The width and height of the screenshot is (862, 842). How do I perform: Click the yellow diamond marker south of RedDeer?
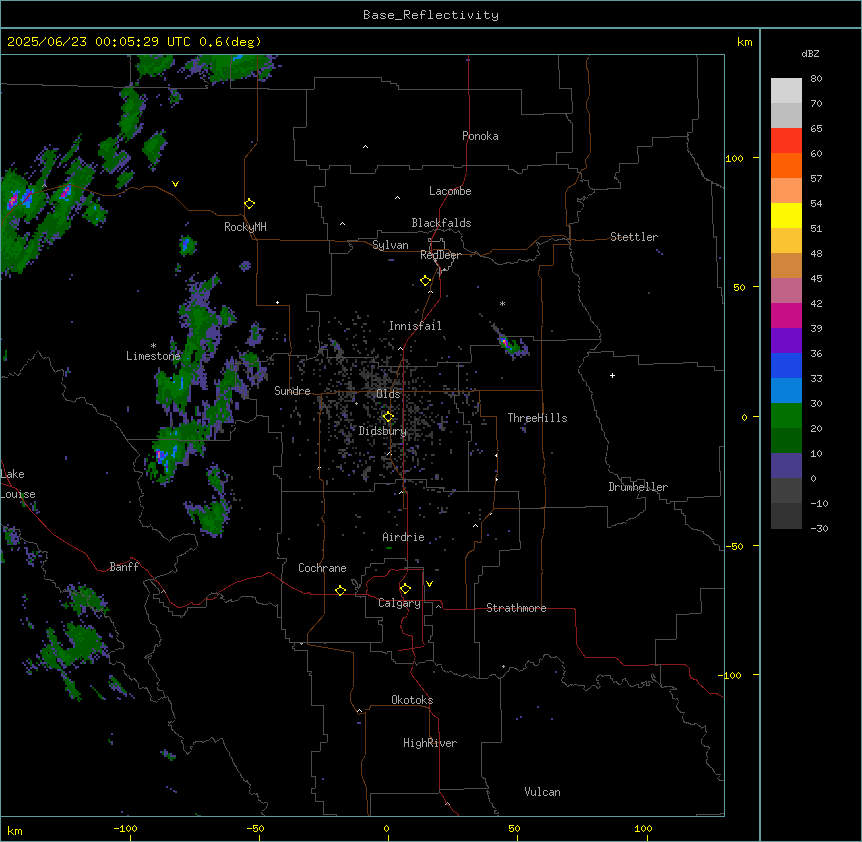[x=426, y=281]
